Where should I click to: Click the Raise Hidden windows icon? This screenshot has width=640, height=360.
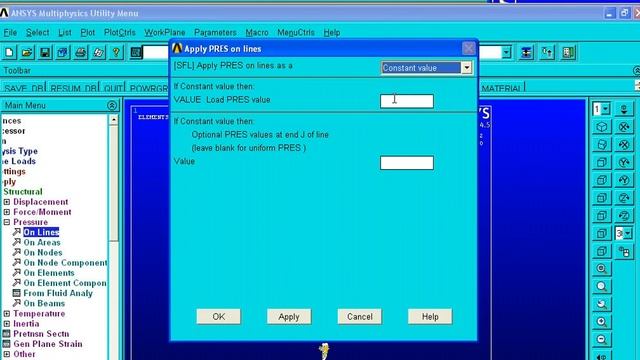[x=527, y=53]
